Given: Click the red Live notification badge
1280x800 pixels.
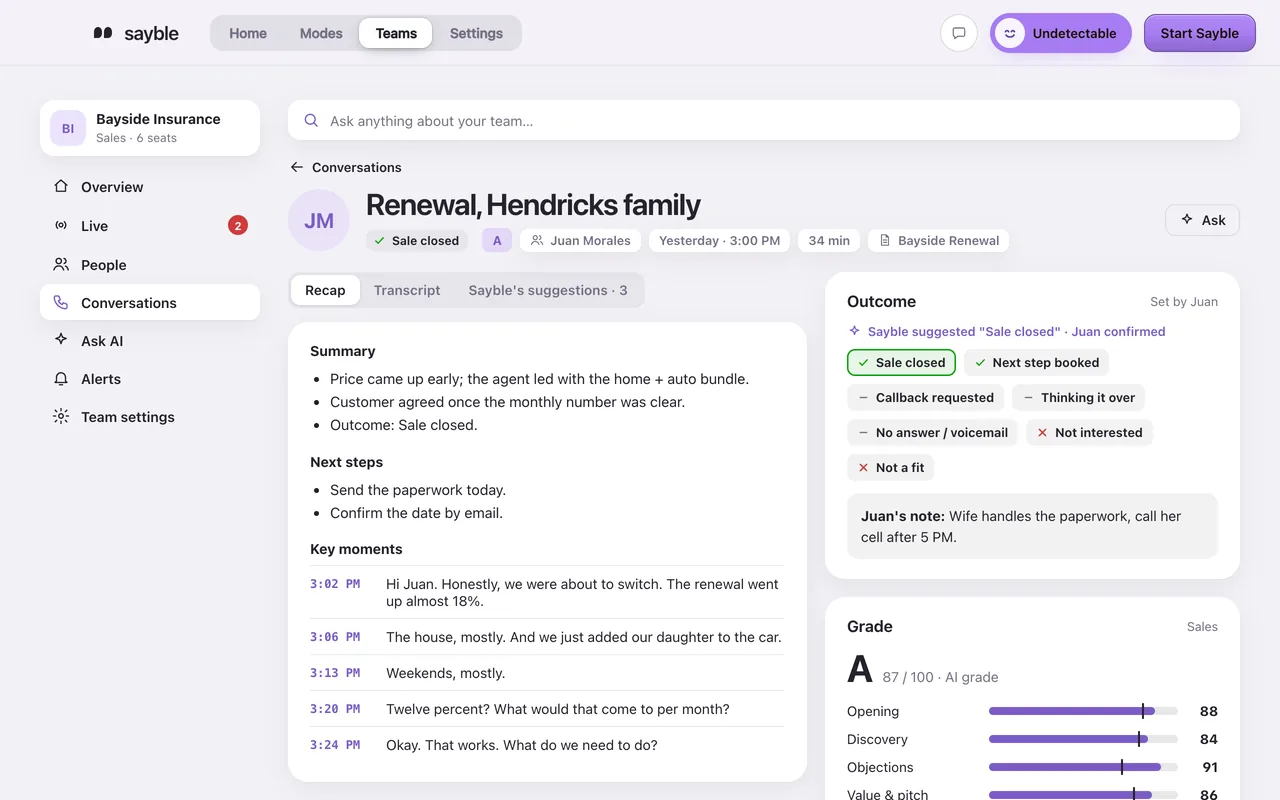Looking at the screenshot, I should [x=238, y=226].
